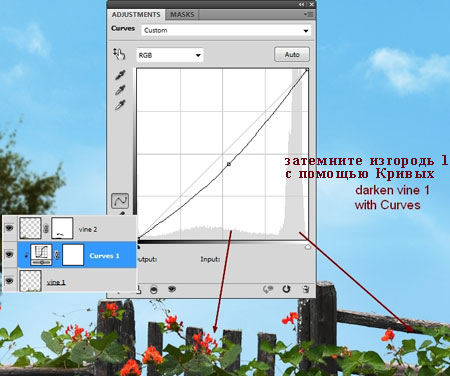Hide the vine 1 layer

click(x=10, y=281)
